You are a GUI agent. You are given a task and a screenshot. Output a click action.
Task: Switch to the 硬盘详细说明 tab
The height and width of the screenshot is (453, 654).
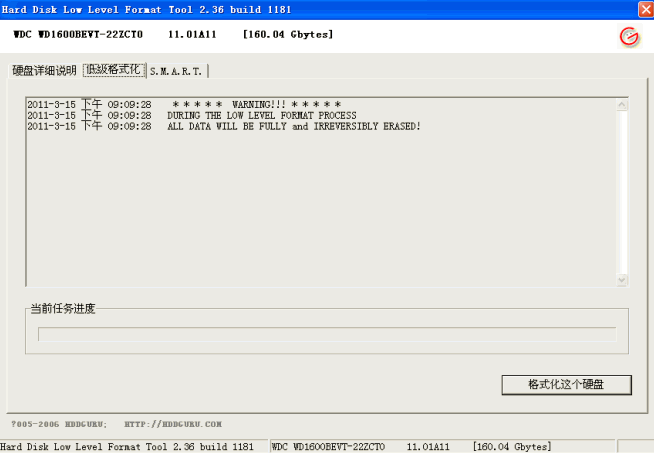44,71
